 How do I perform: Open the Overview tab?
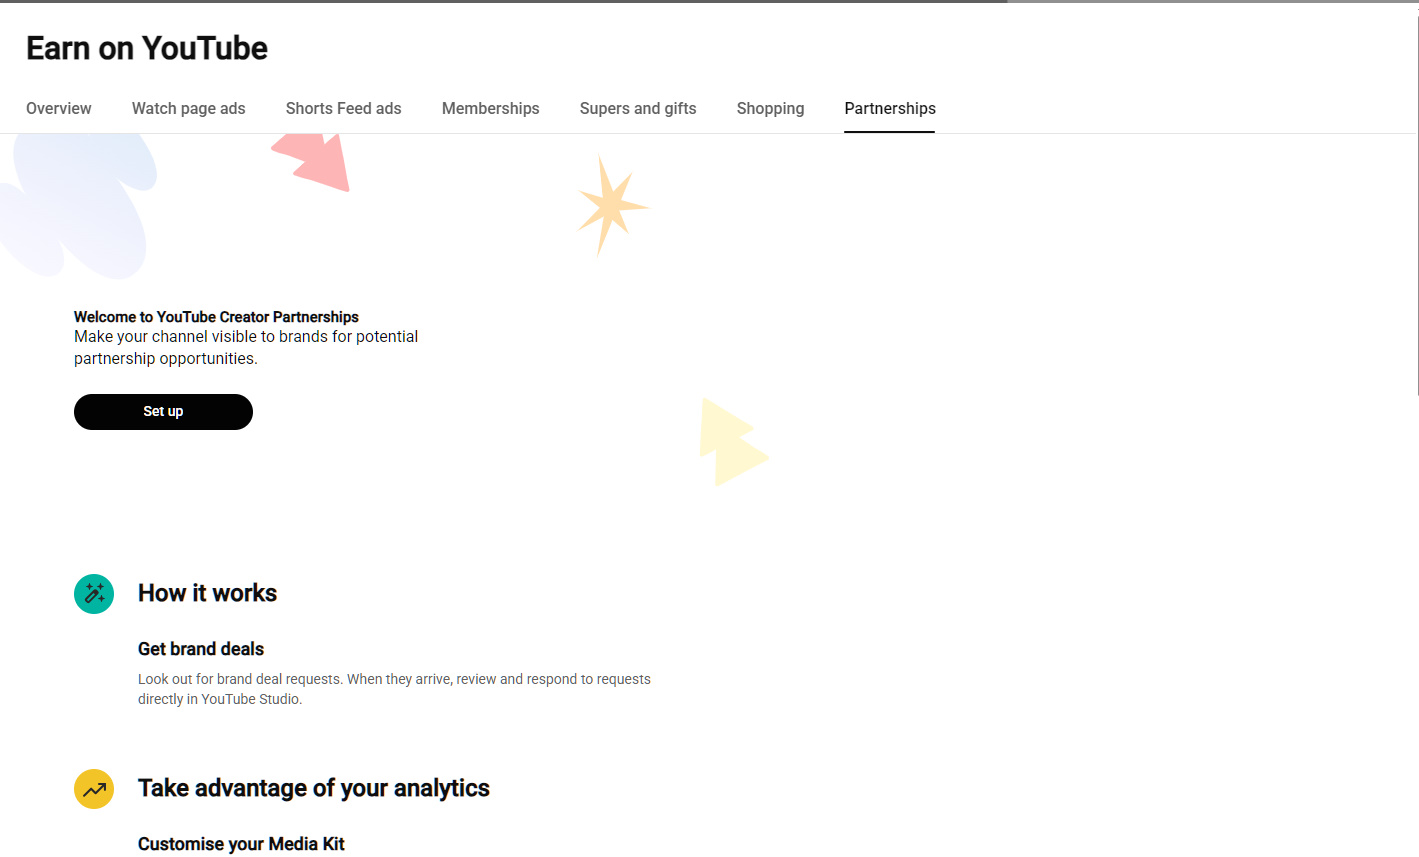pos(59,108)
